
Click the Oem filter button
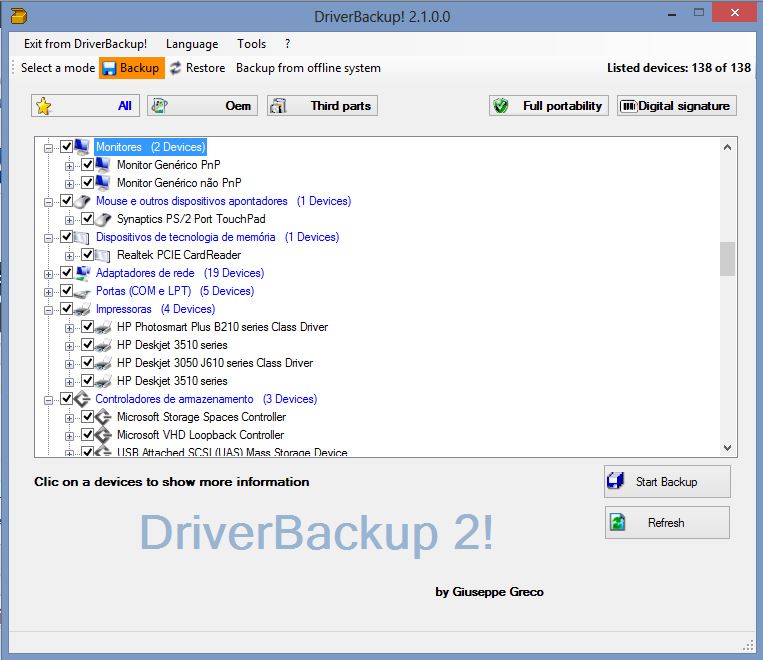click(x=202, y=106)
